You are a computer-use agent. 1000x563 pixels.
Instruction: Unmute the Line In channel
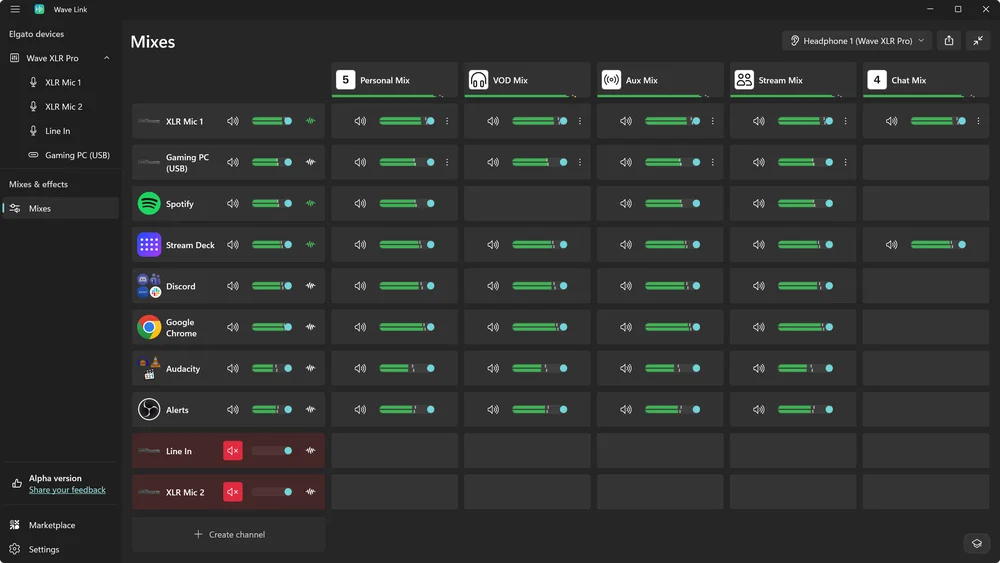pyautogui.click(x=233, y=451)
